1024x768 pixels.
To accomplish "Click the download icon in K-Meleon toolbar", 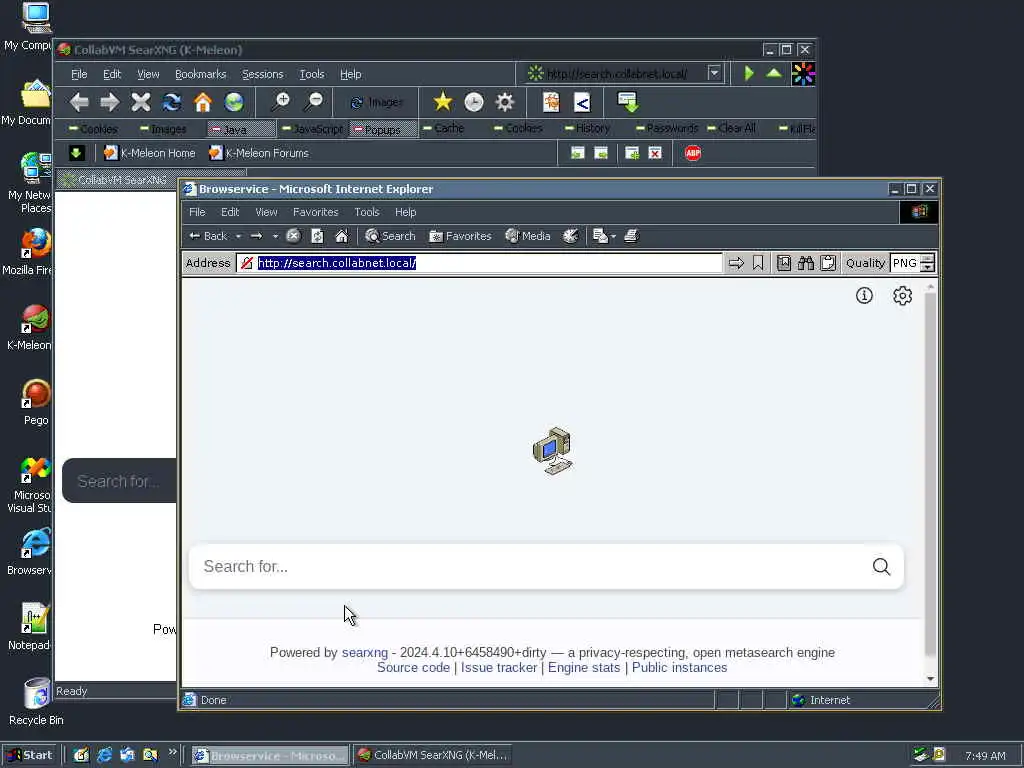I will tap(628, 102).
